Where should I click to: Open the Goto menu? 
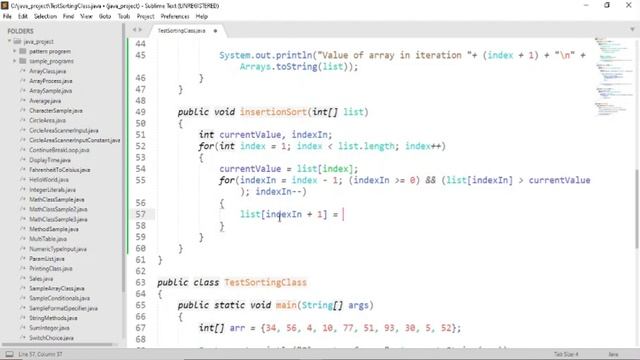click(105, 16)
